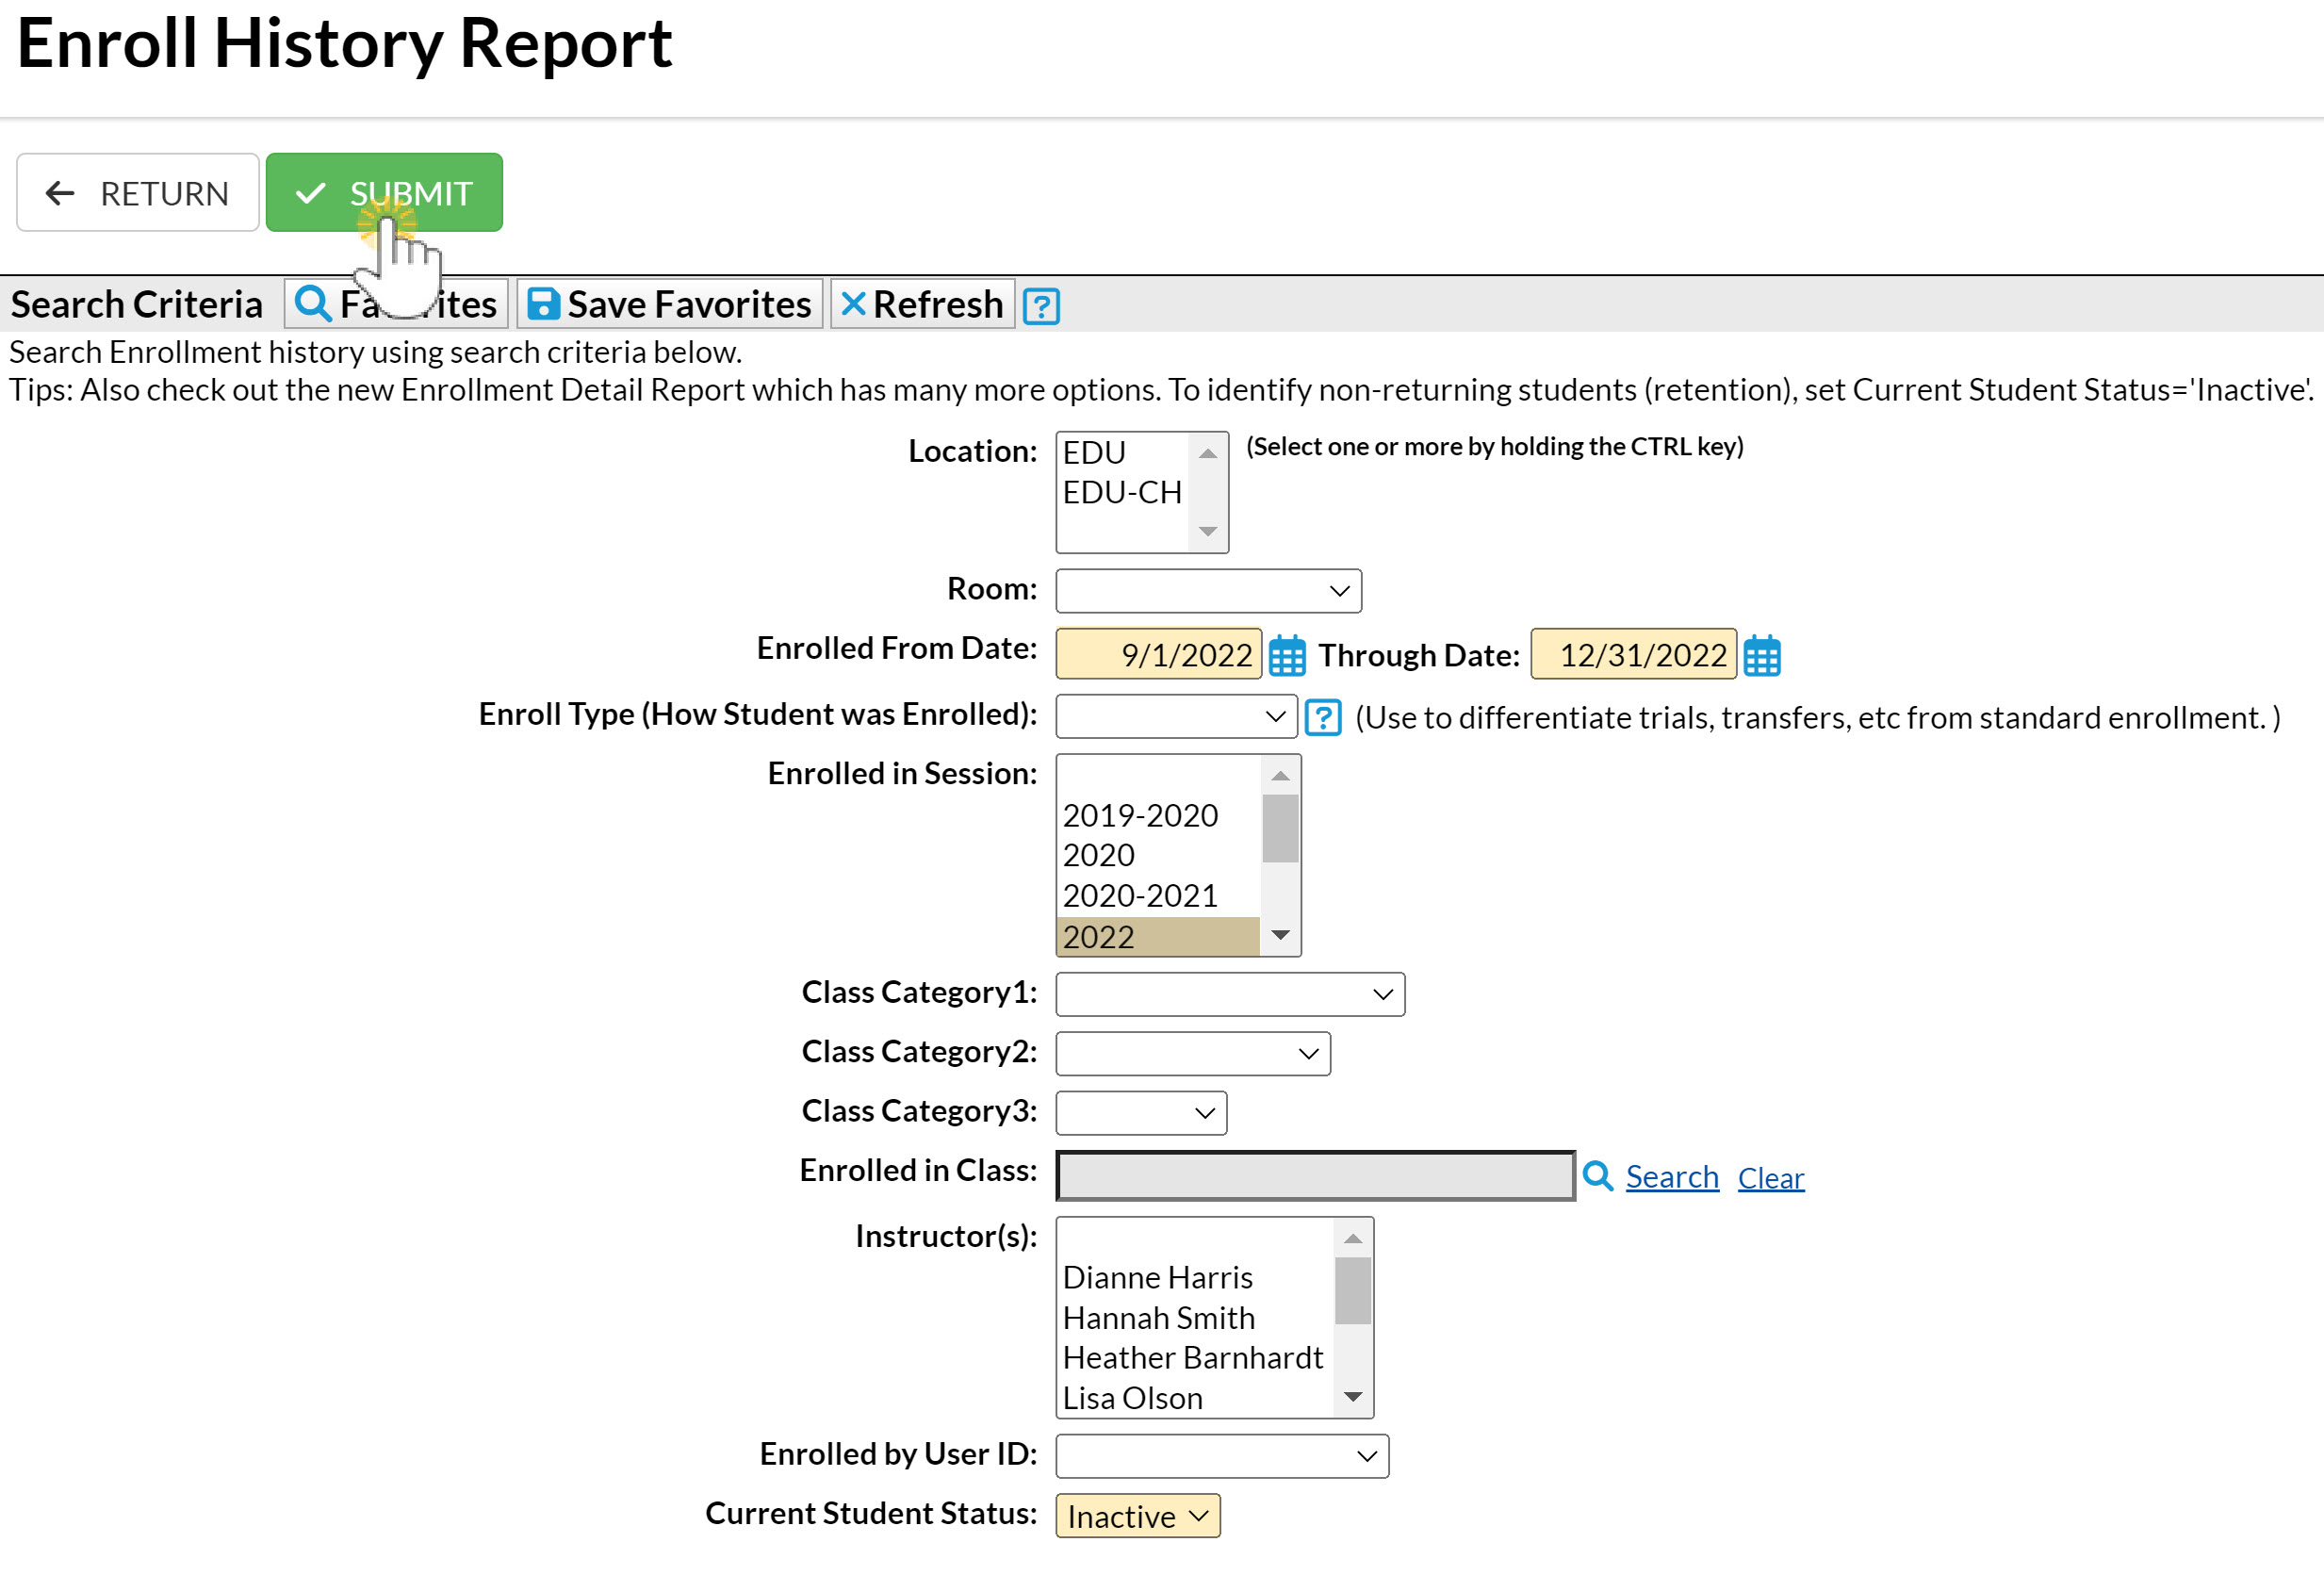
Task: Open calendar picker for Enrolled From Date
Action: click(x=1286, y=656)
